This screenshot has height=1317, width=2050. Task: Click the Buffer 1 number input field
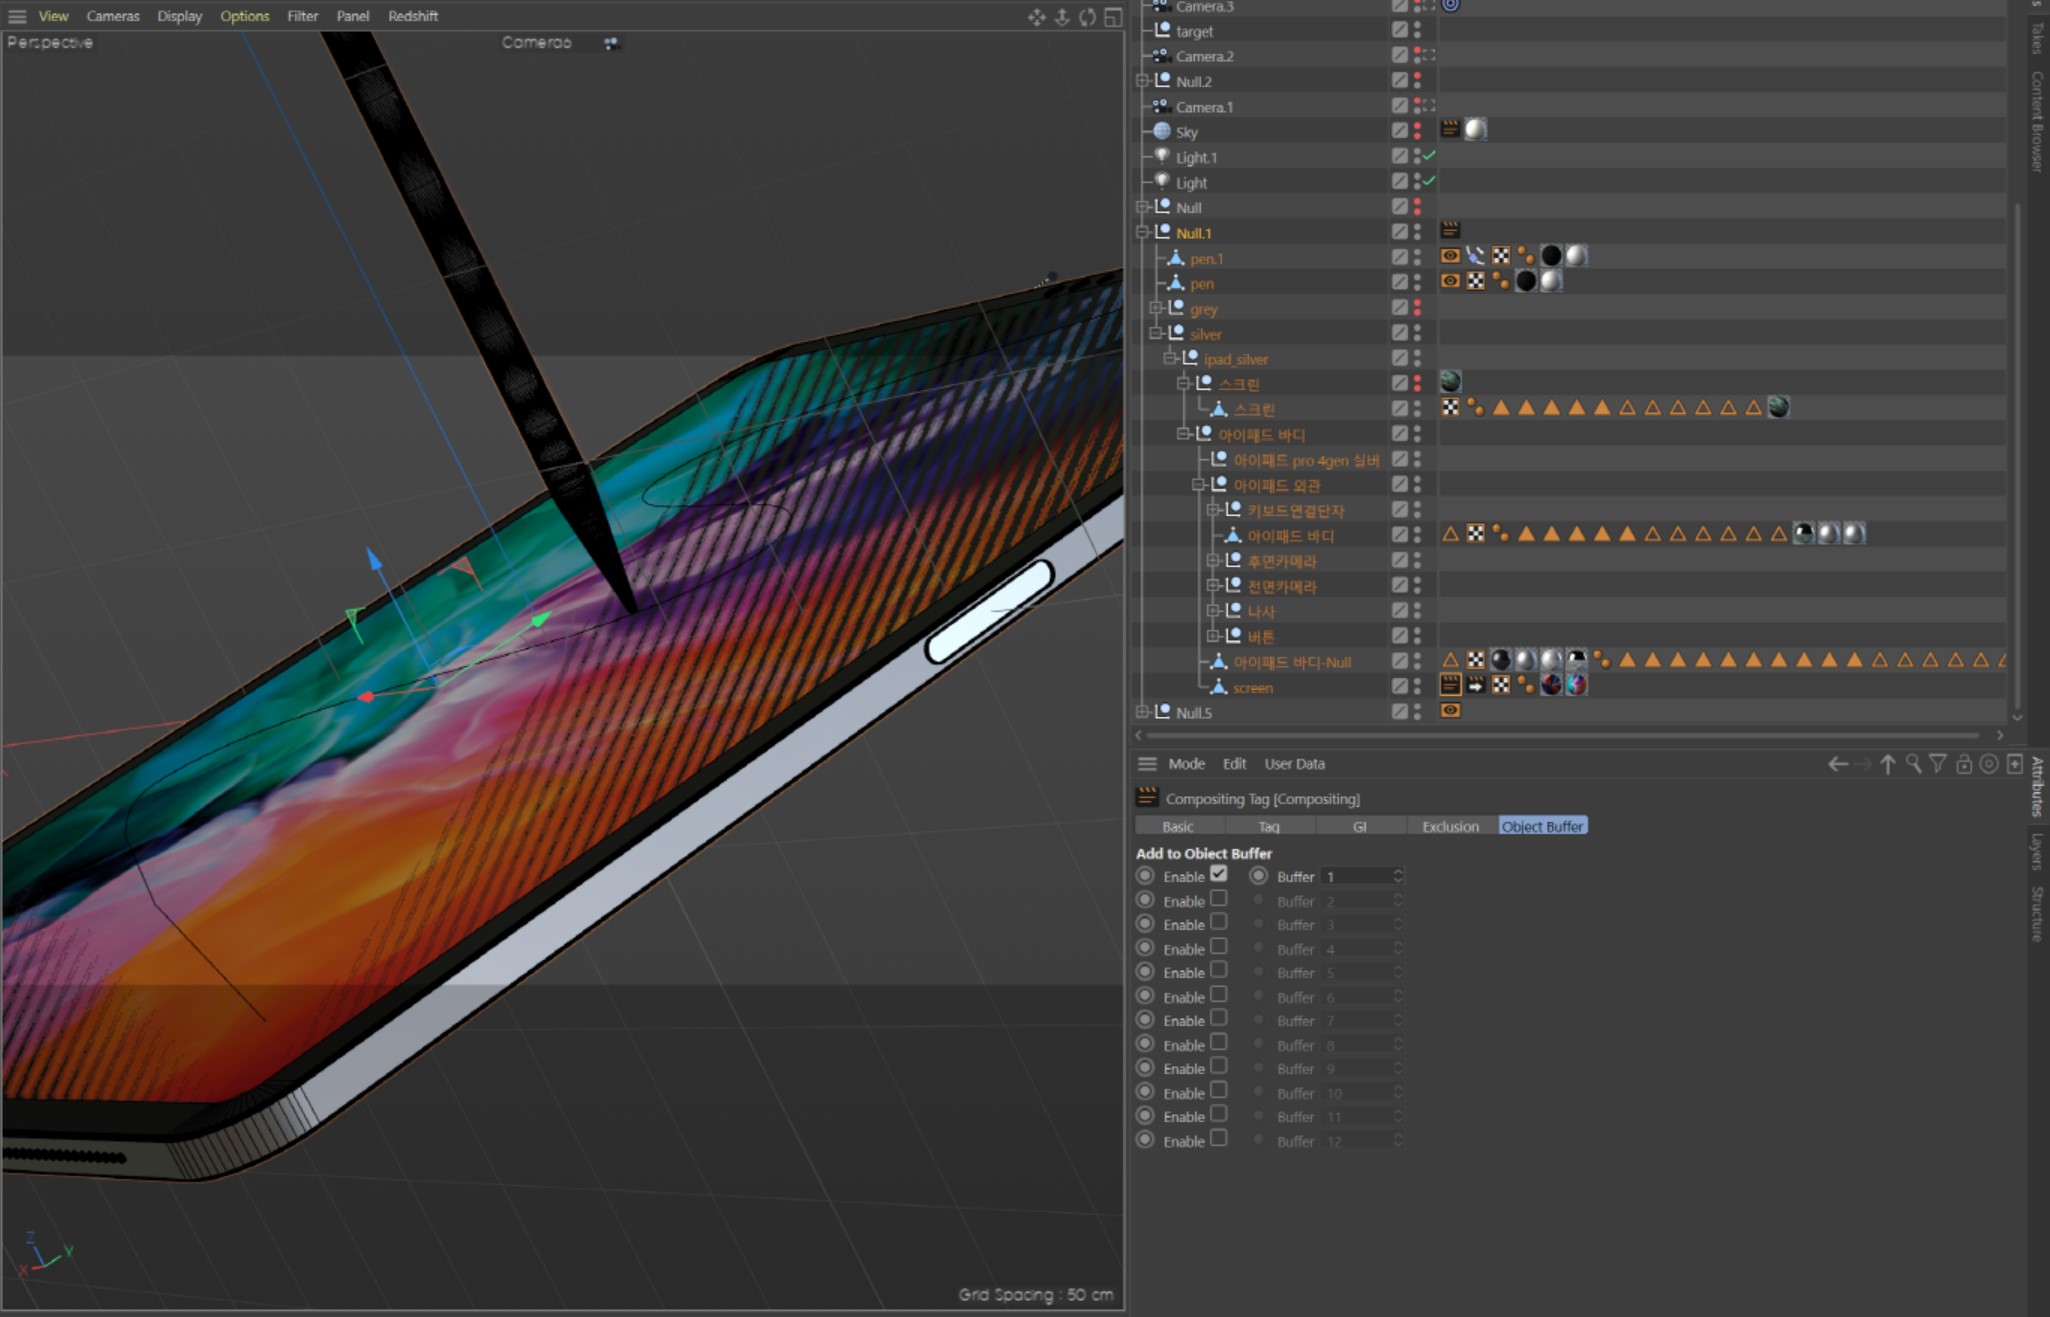[1356, 876]
